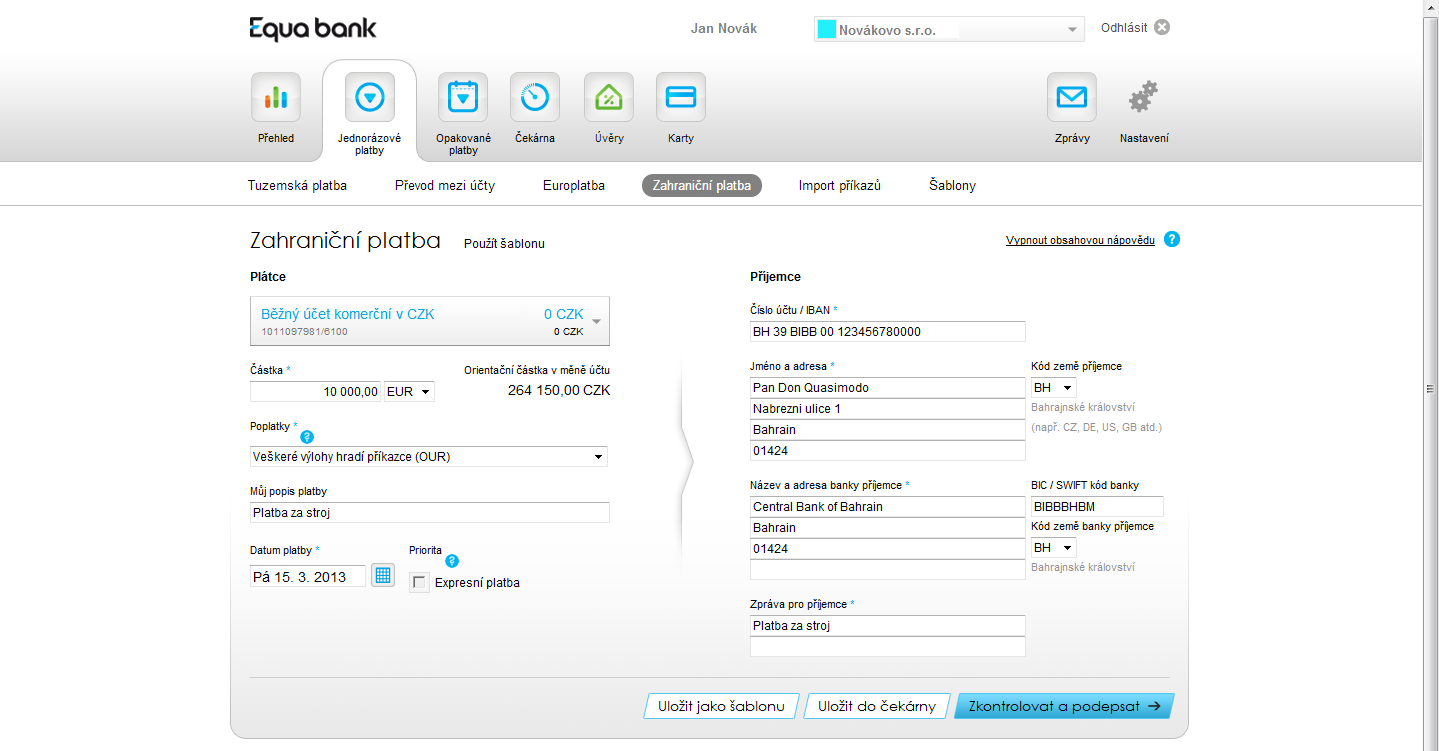Click the Odhlásit logout link
Viewport: 1439px width, 751px height.
[1124, 28]
